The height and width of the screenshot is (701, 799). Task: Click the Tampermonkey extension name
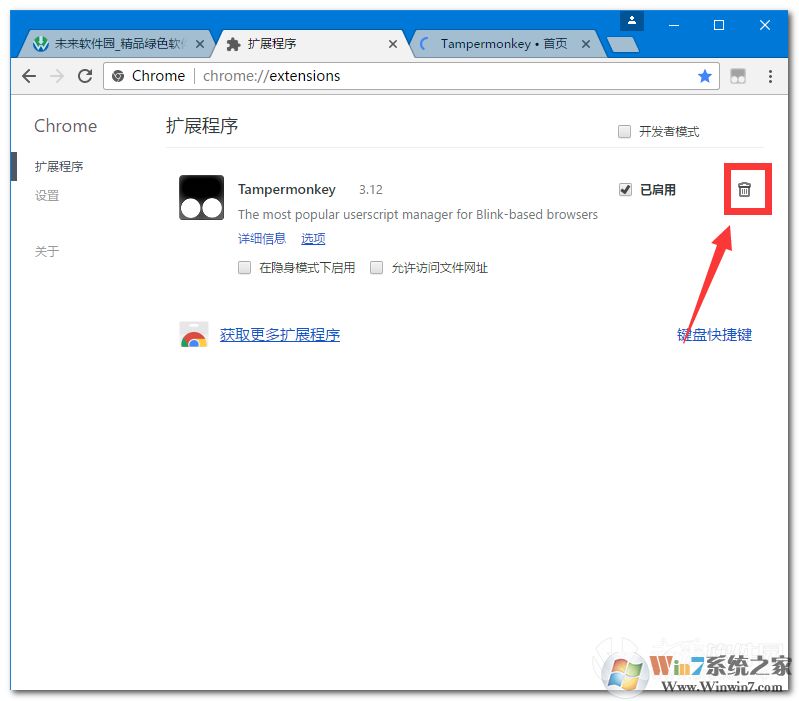[x=287, y=190]
